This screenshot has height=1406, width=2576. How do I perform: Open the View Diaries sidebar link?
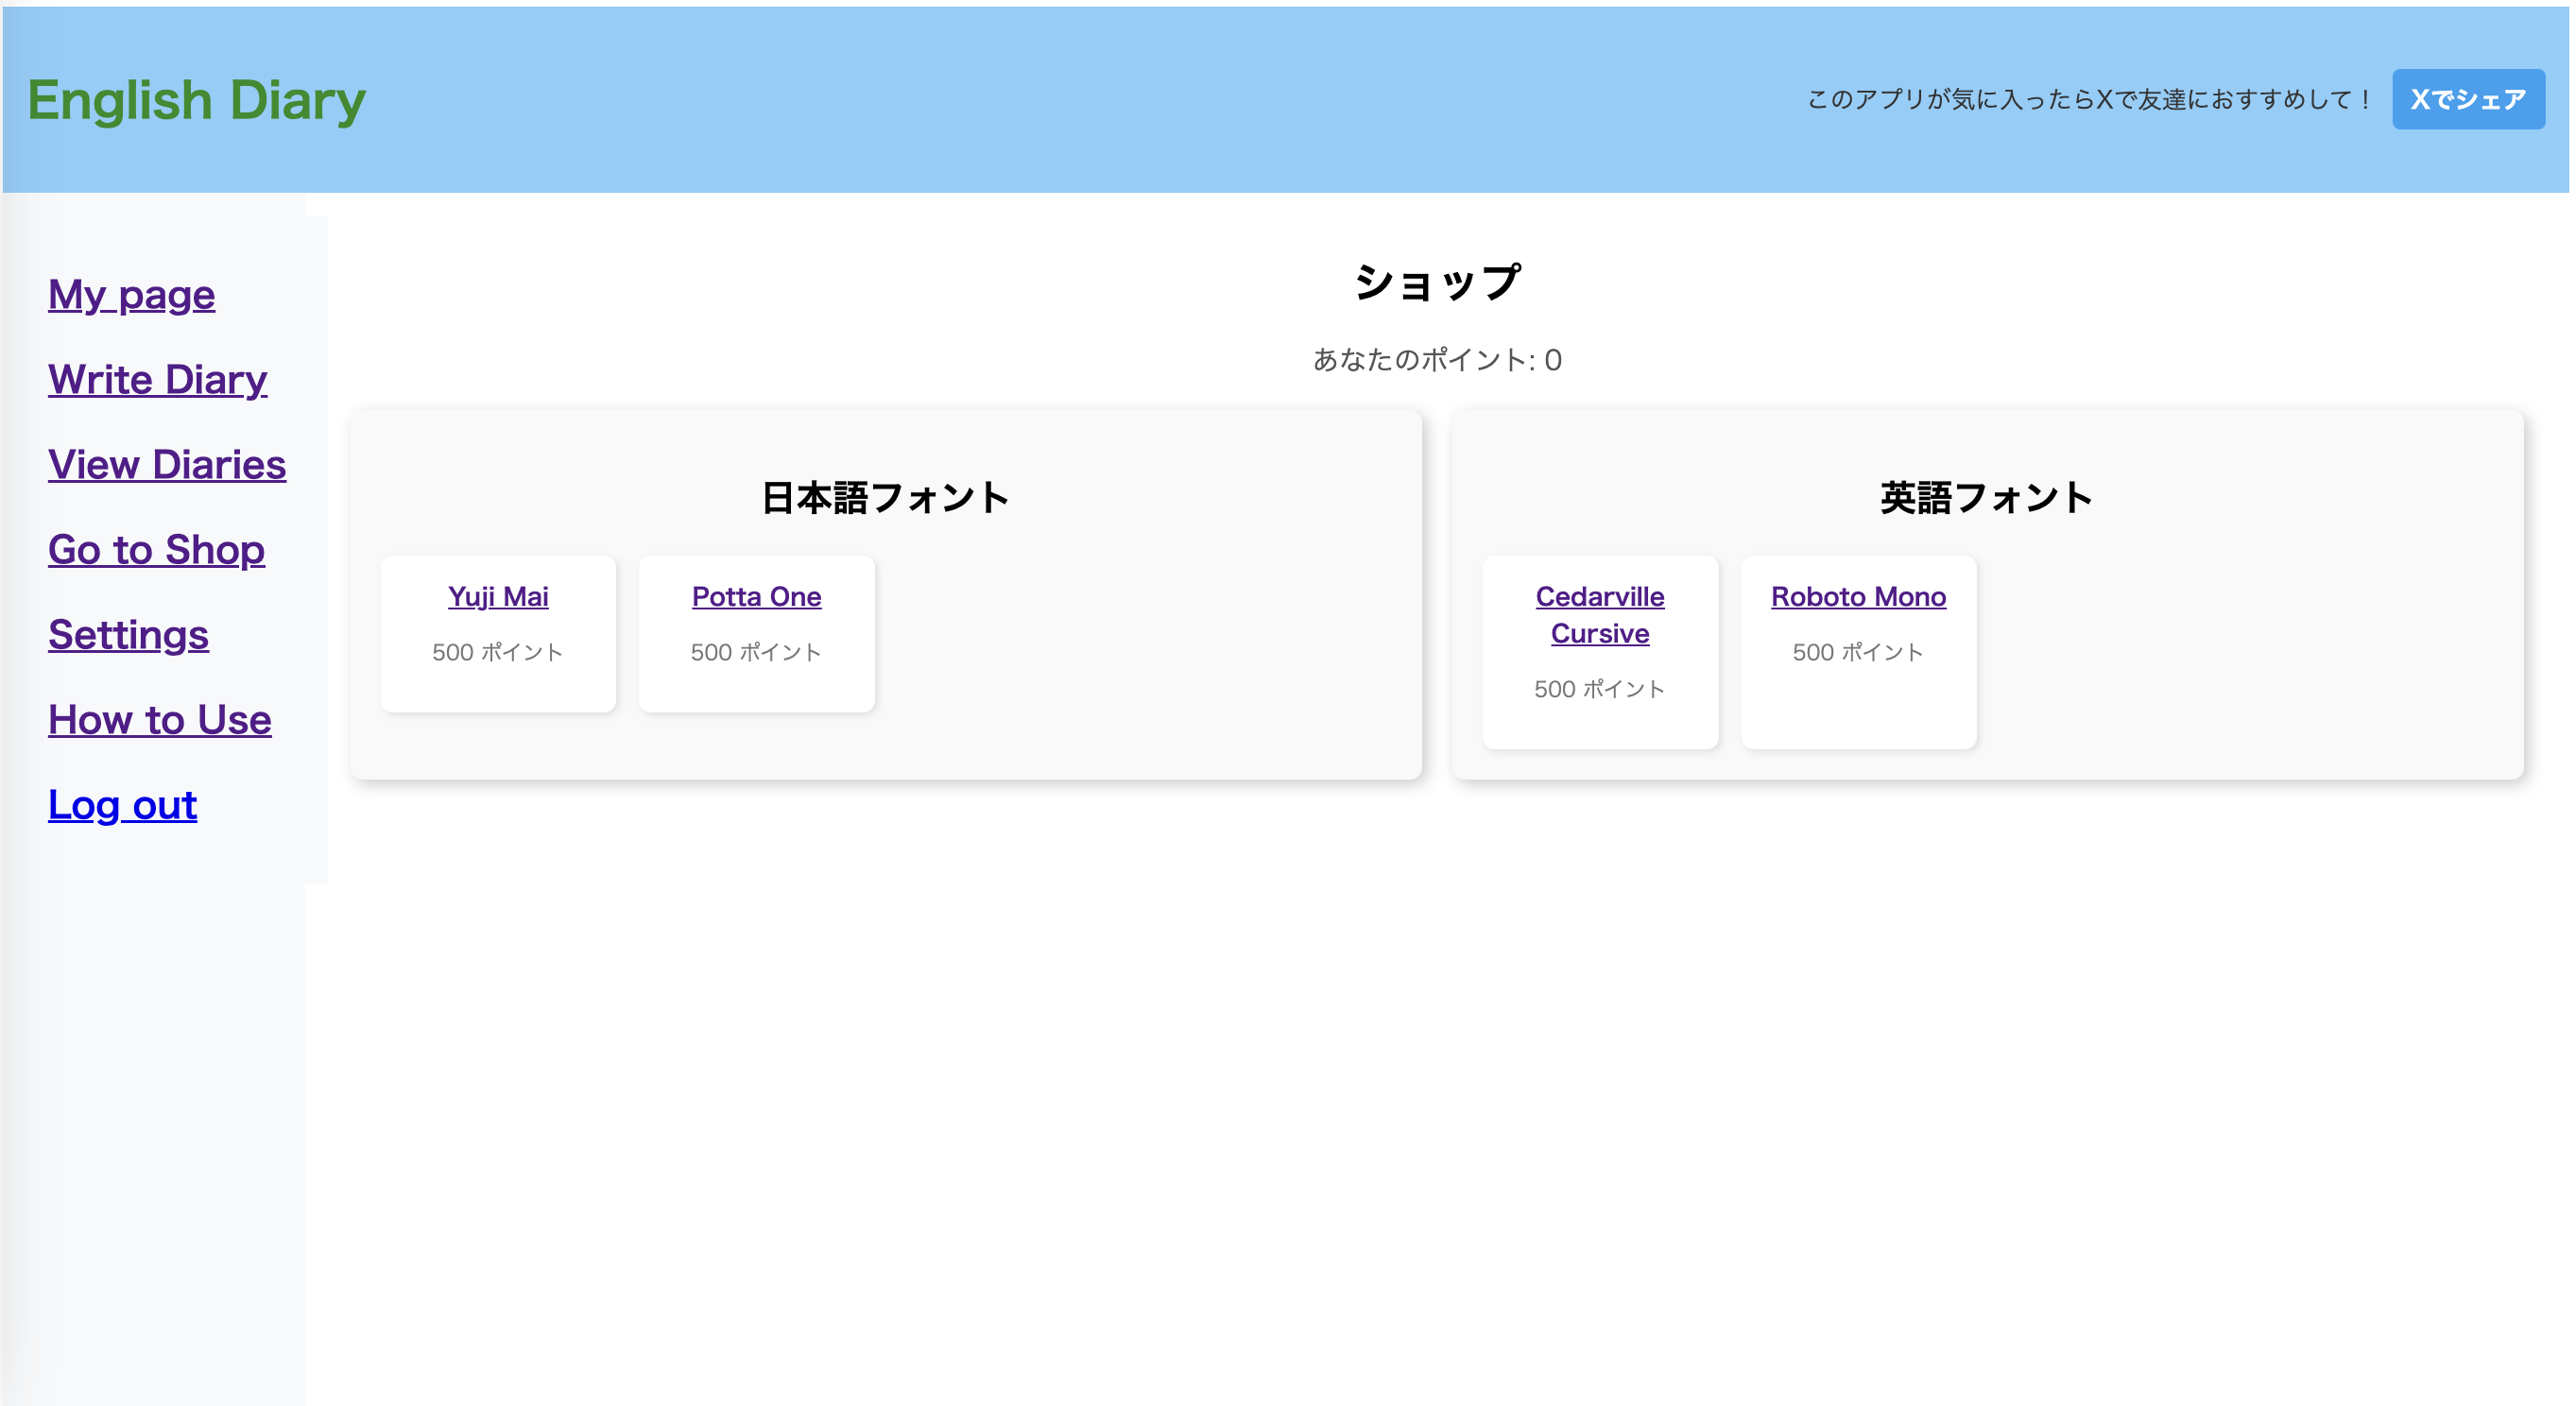point(167,465)
